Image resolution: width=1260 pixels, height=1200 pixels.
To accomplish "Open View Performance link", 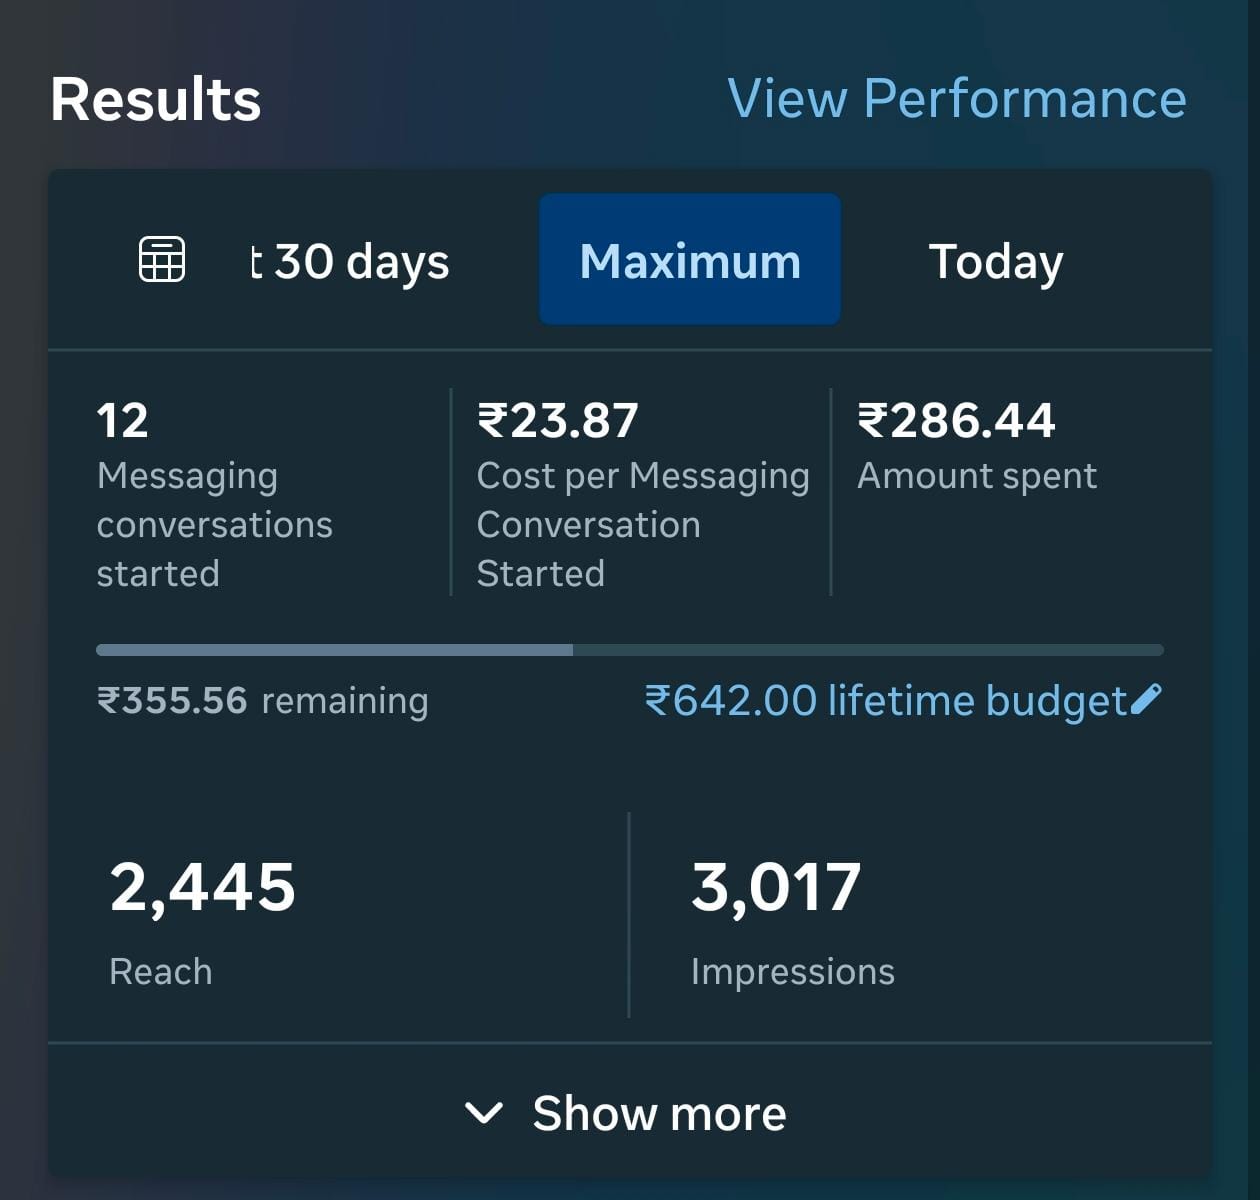I will coord(958,97).
